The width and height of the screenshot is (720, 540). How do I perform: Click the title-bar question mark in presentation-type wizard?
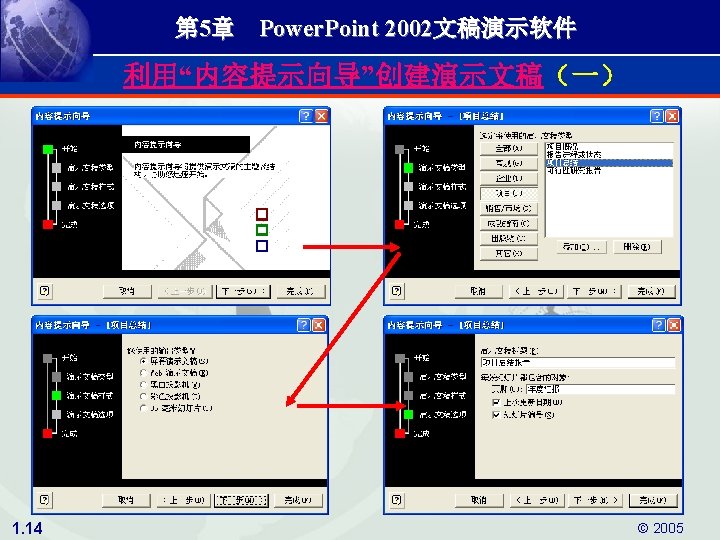(657, 116)
